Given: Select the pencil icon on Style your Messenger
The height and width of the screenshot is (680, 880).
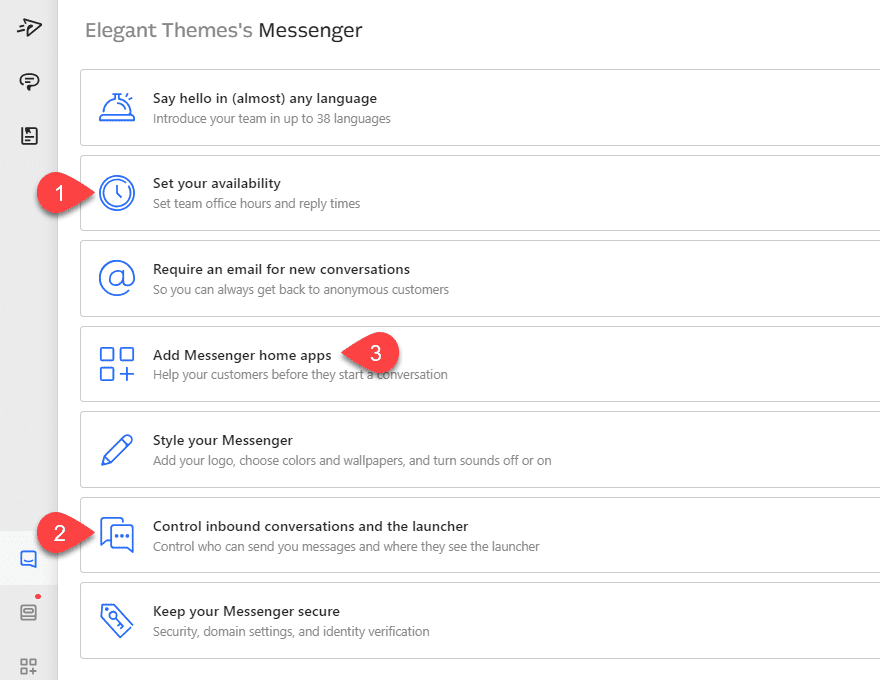Looking at the screenshot, I should coord(117,449).
